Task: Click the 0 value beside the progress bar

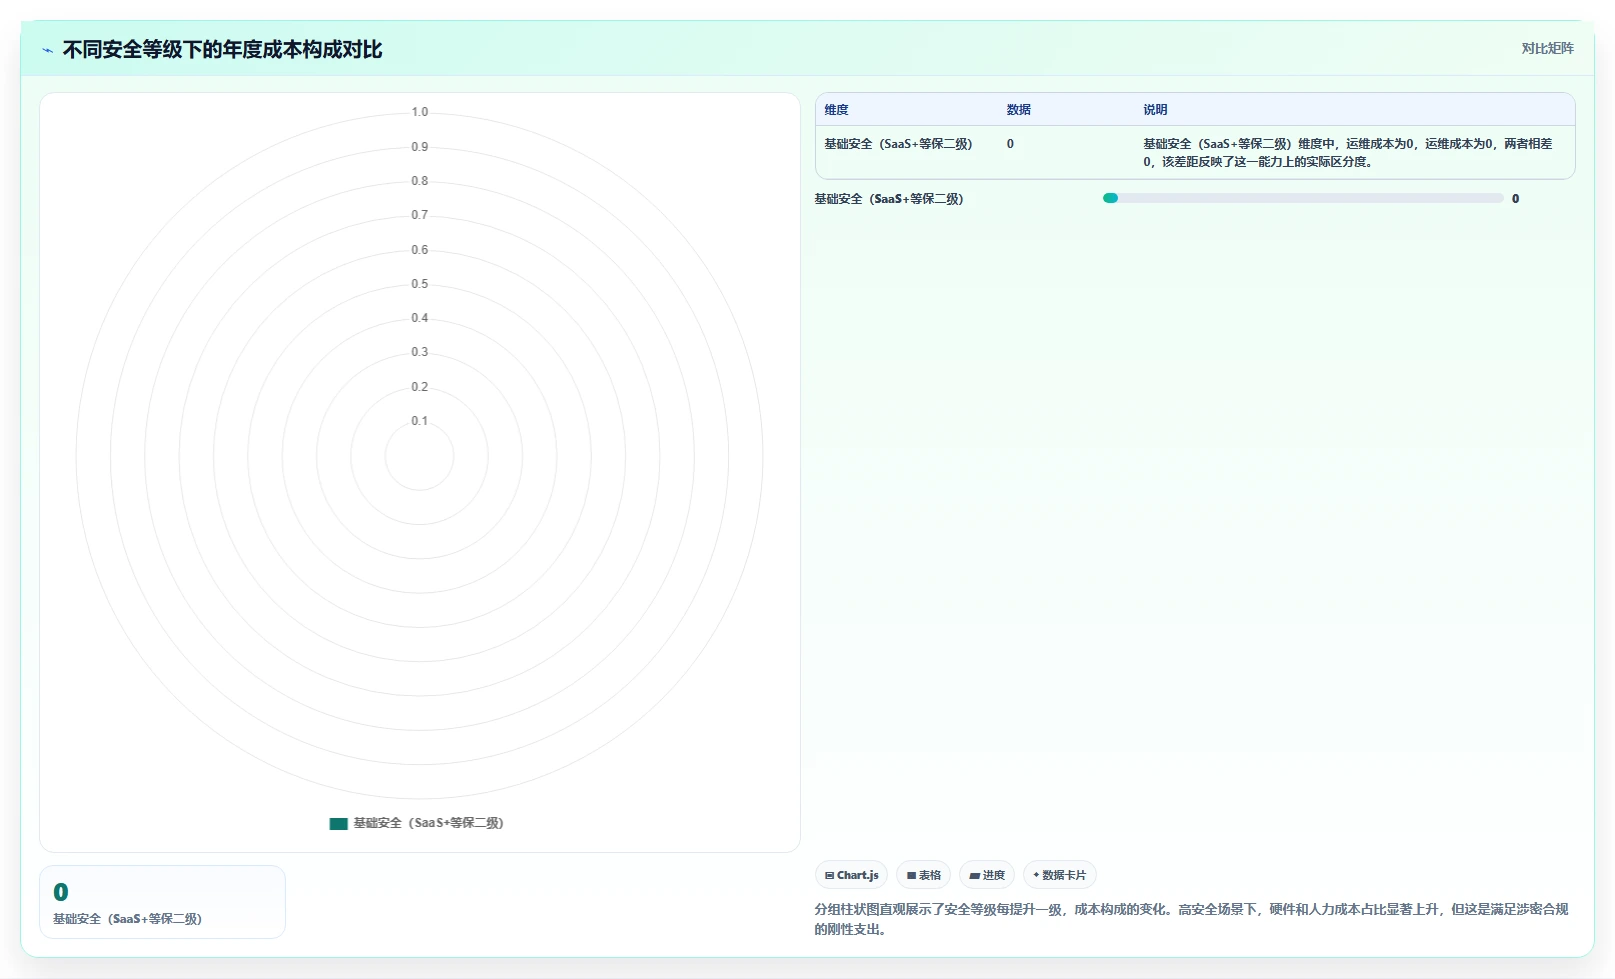Action: (1515, 199)
